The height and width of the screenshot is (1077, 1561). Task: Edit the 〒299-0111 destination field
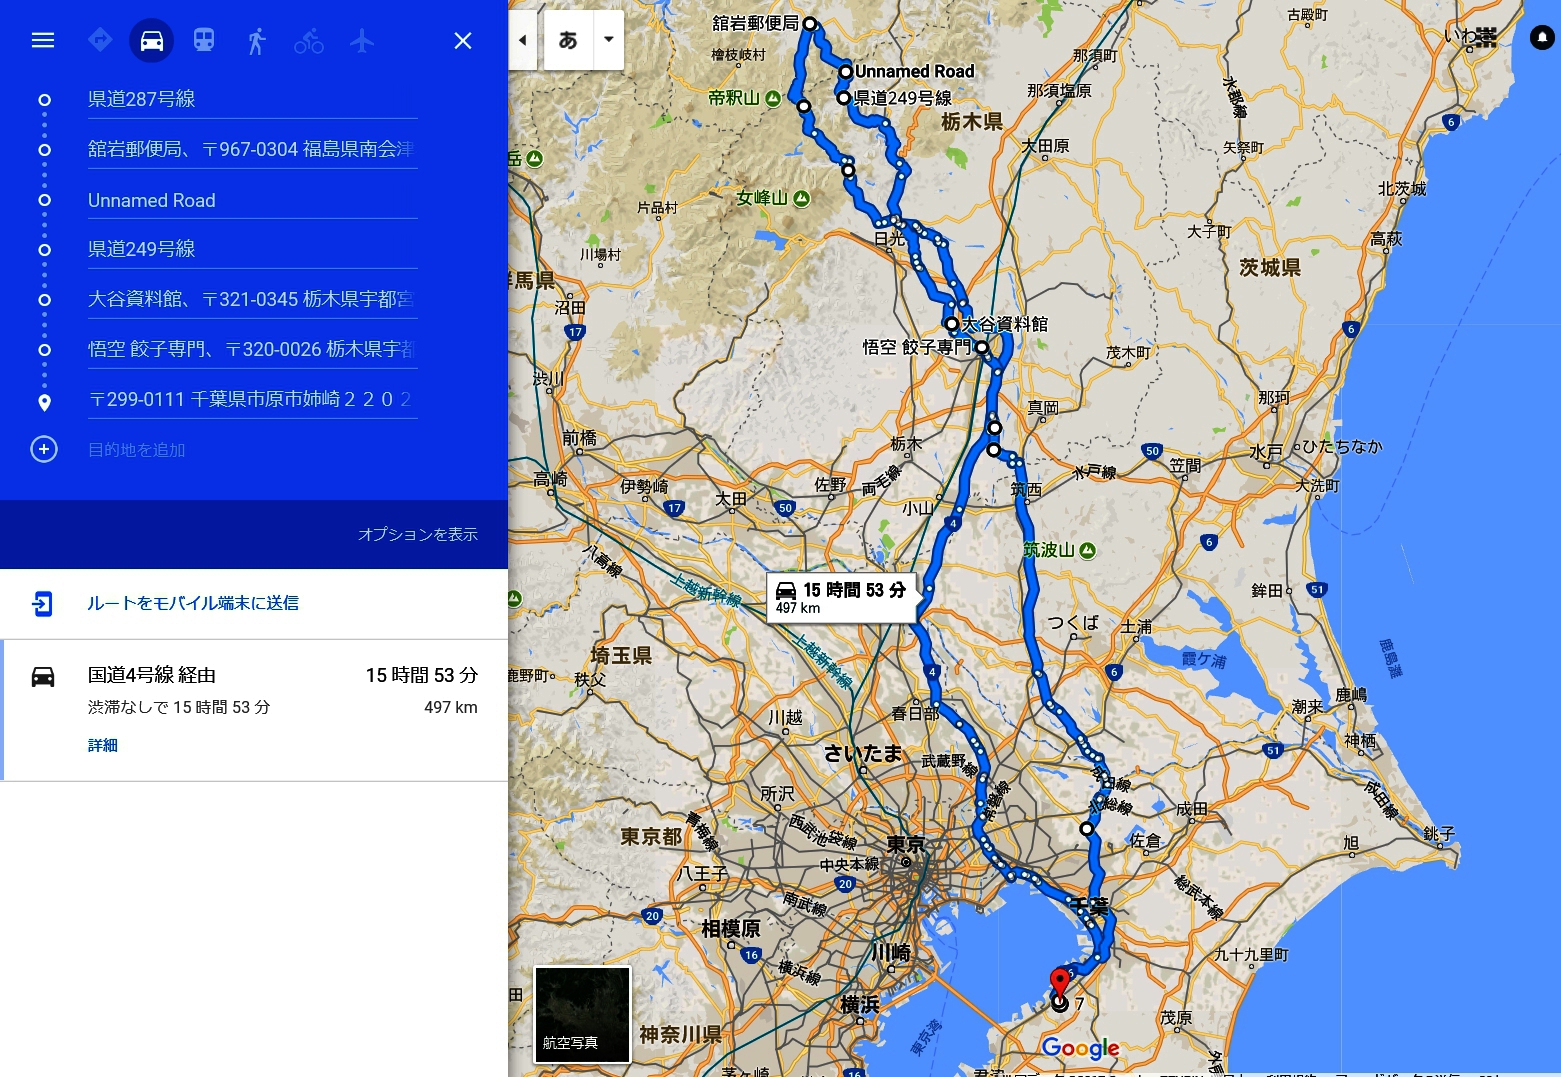pyautogui.click(x=252, y=399)
